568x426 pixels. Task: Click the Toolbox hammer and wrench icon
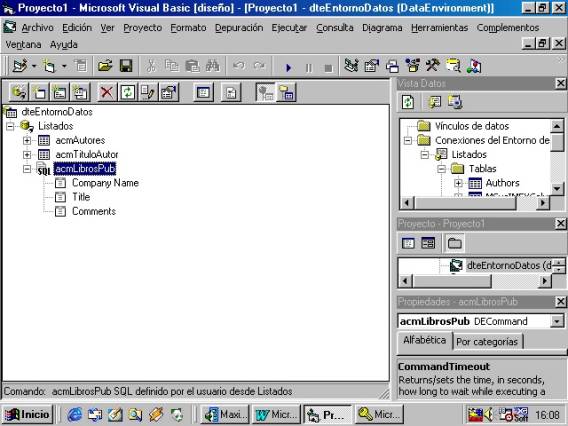433,66
